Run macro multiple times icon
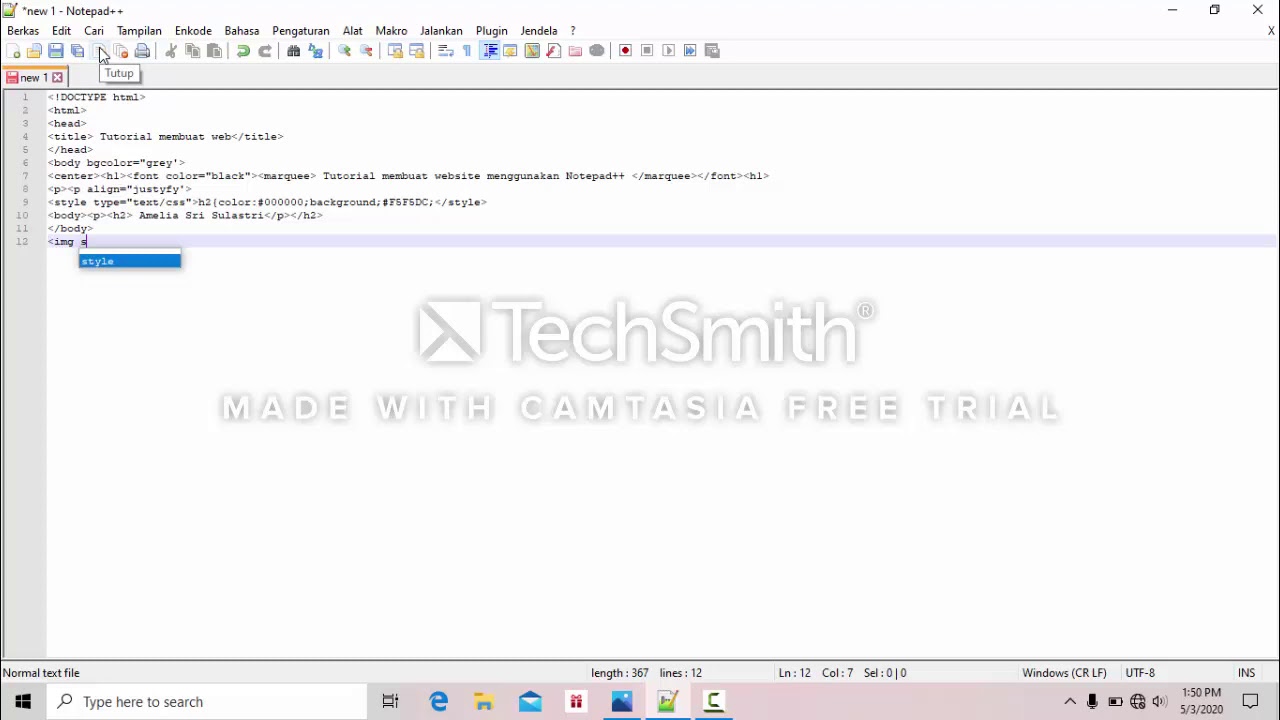This screenshot has height=720, width=1280. pos(690,51)
